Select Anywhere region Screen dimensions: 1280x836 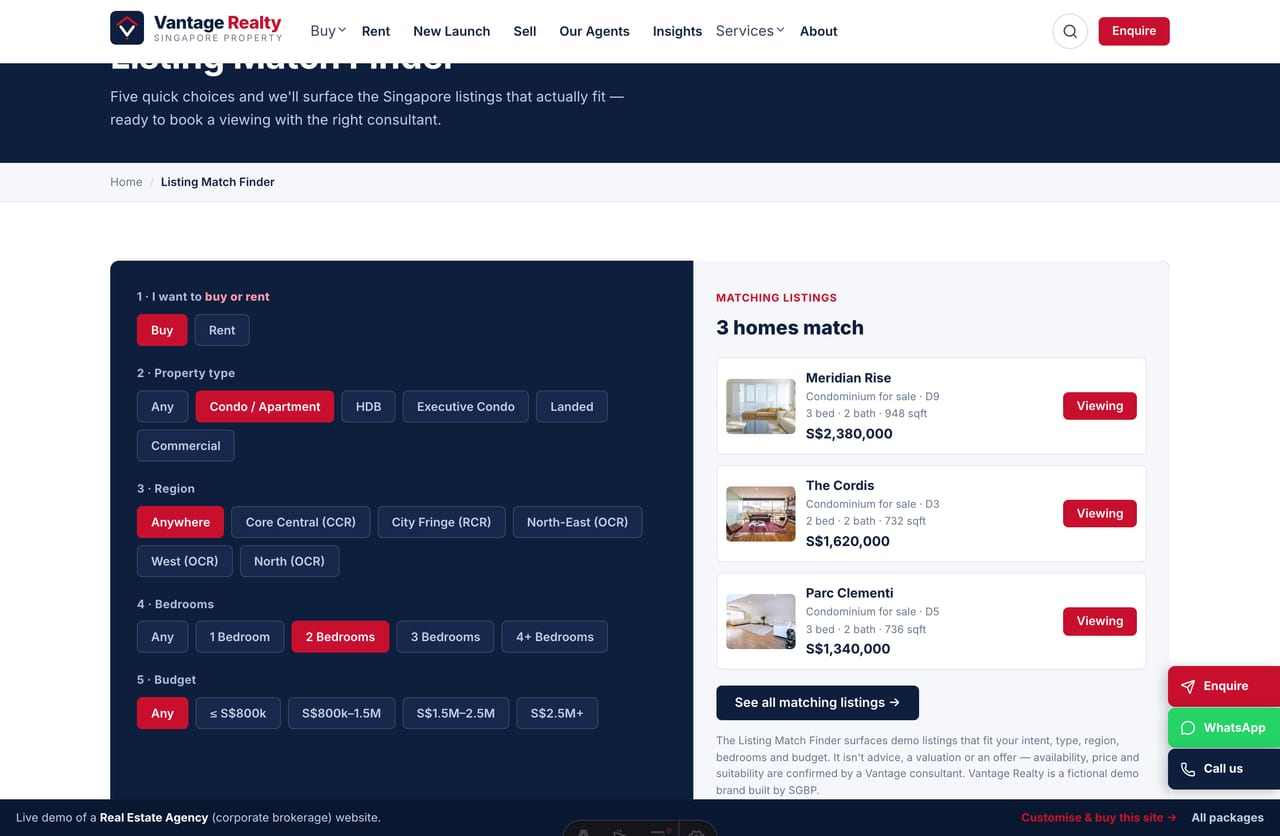pos(181,522)
